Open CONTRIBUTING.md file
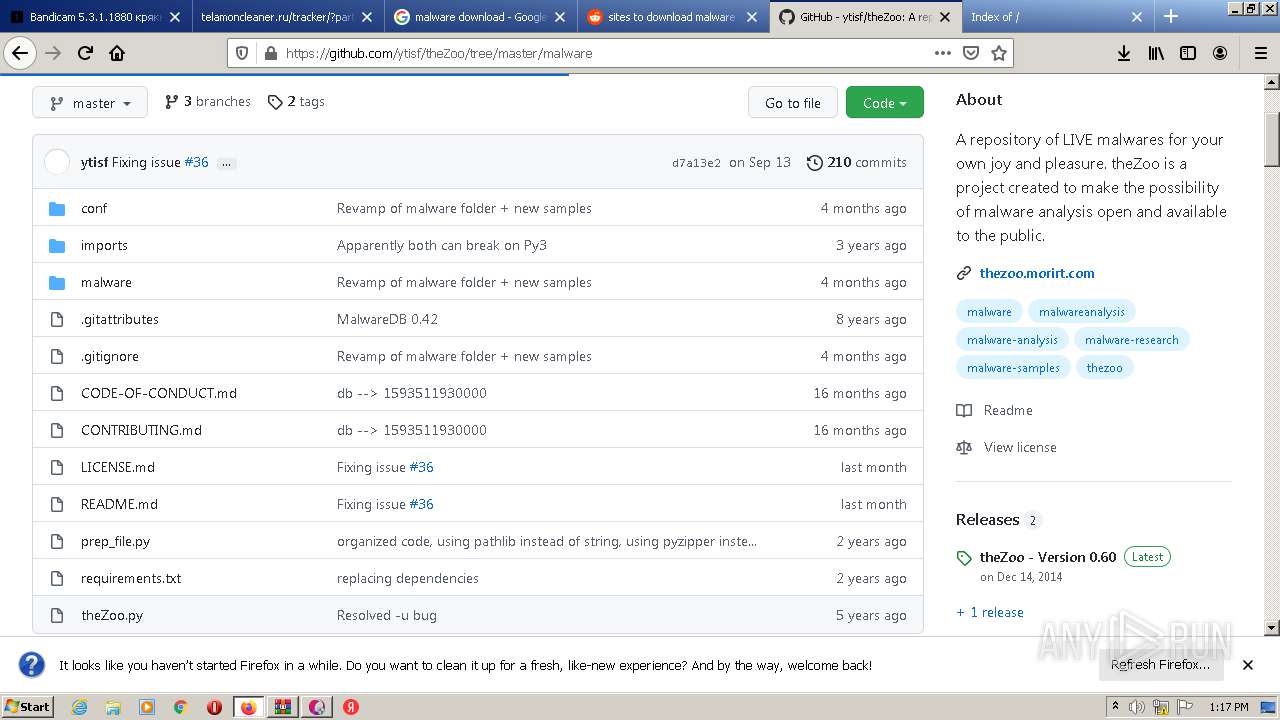This screenshot has width=1280, height=720. point(141,430)
